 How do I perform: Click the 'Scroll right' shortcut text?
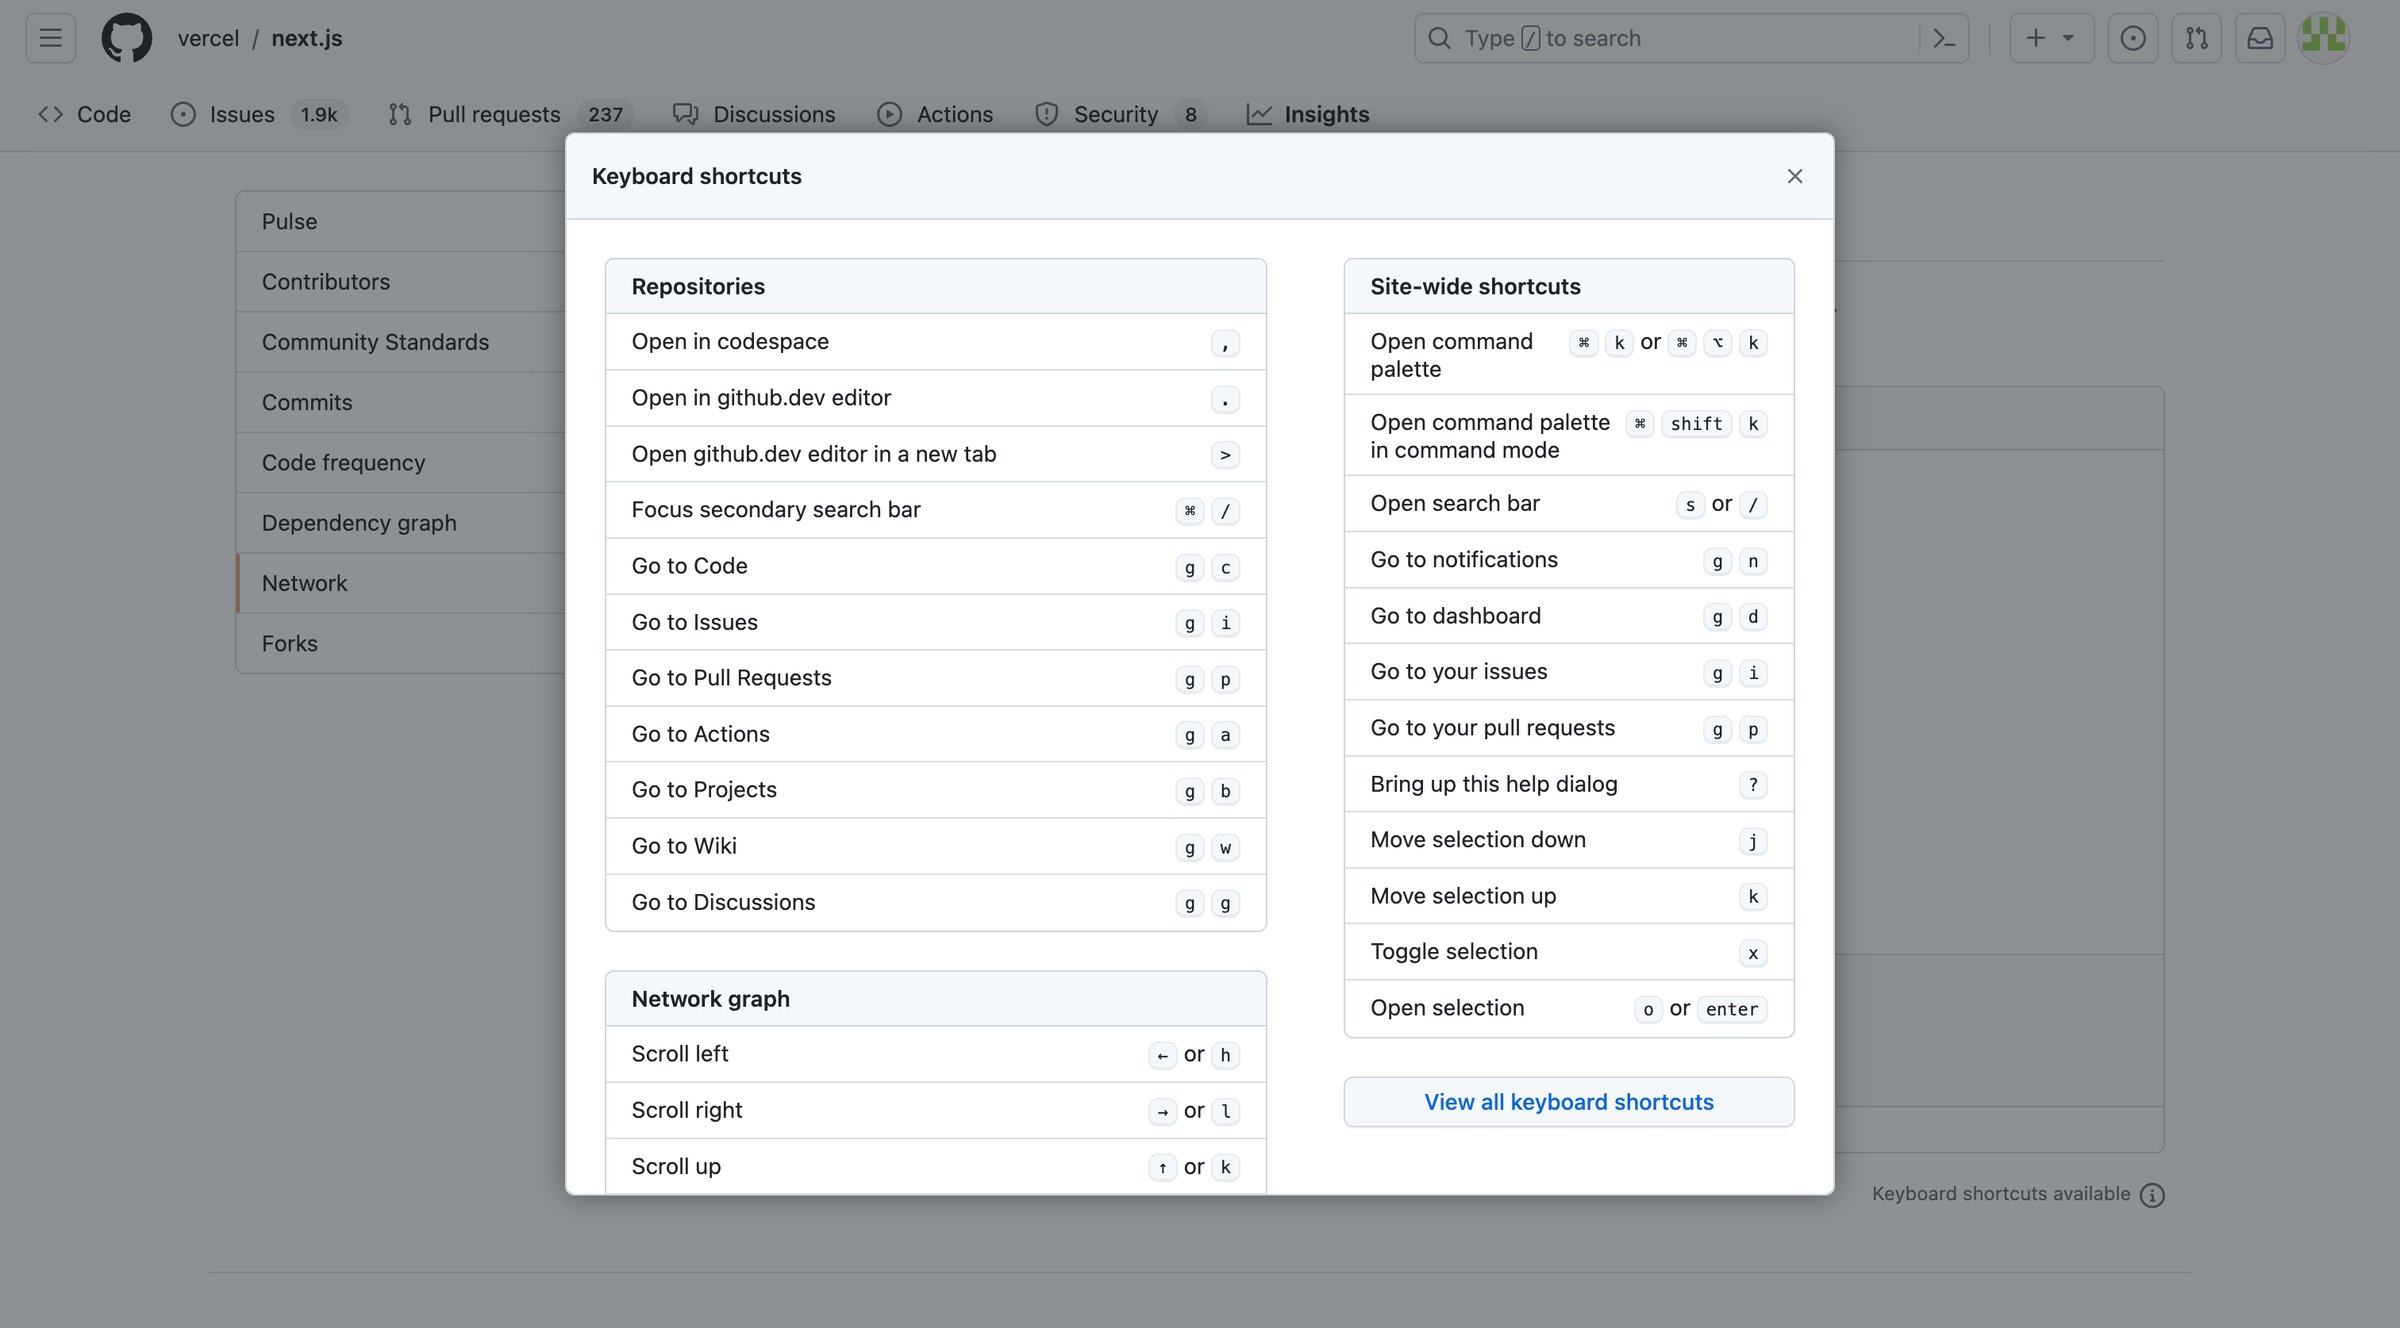pos(687,1110)
